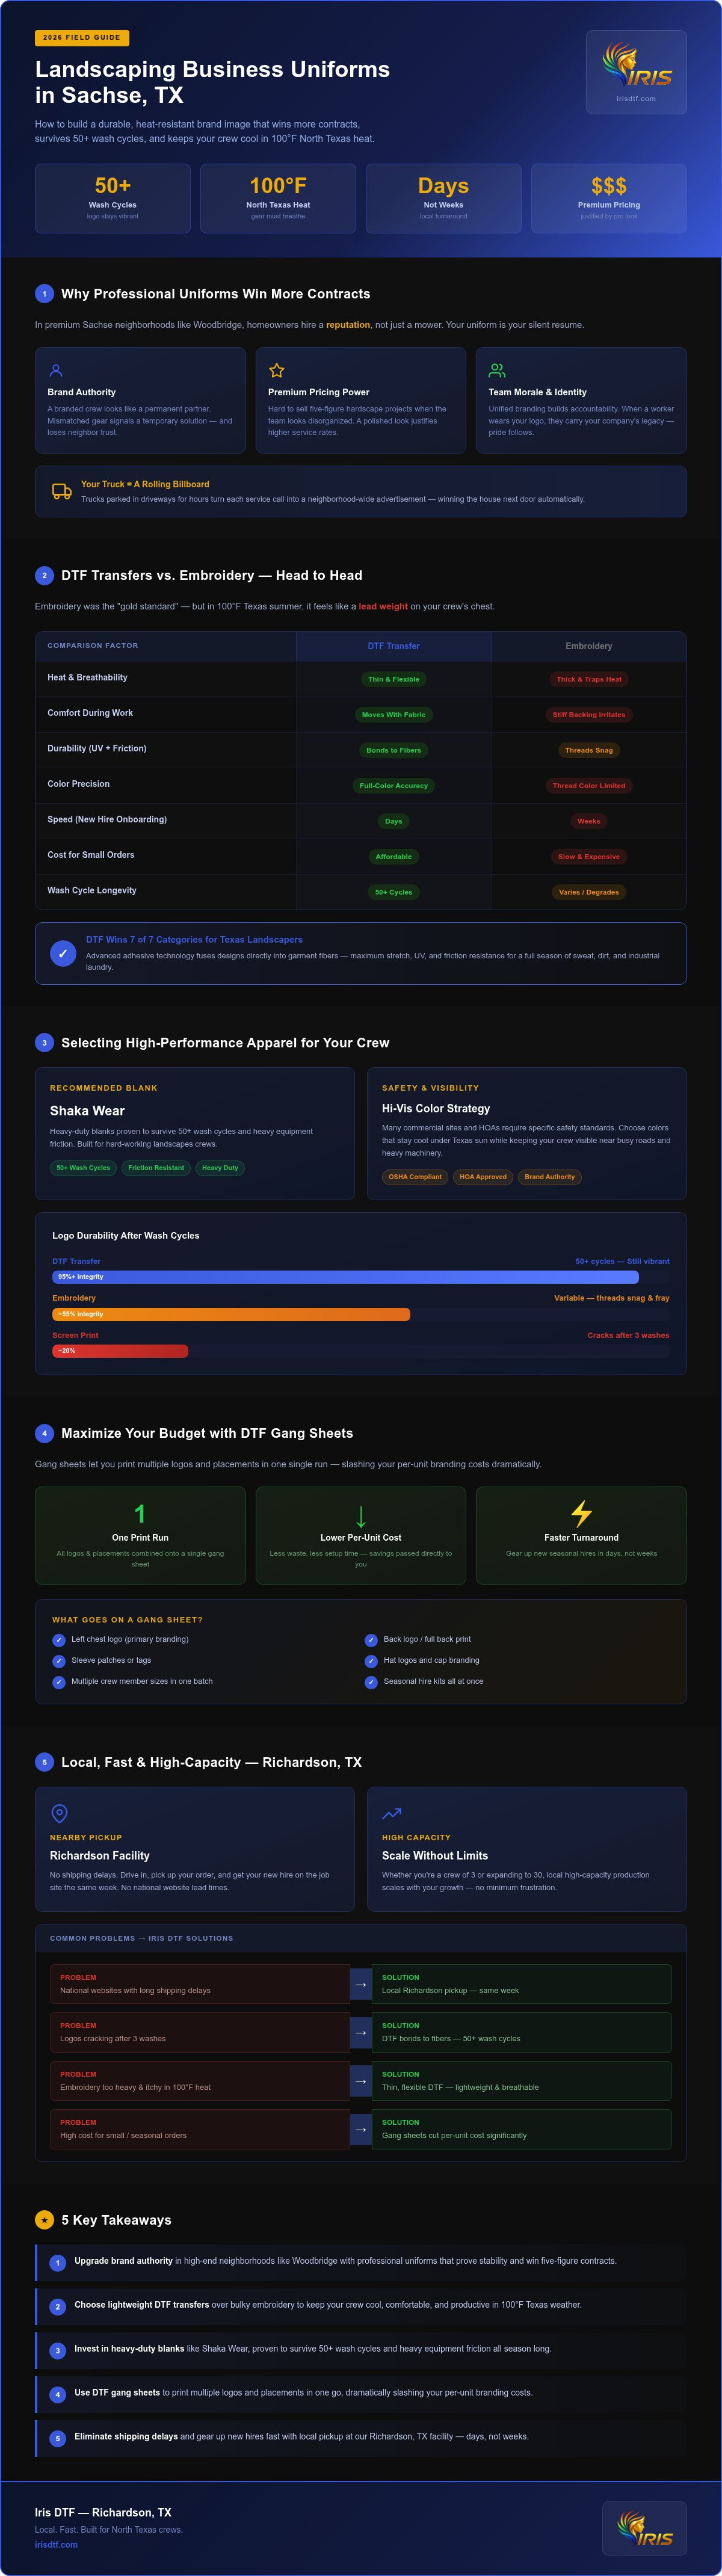
Task: Click the arrow beside National websites problem
Action: [361, 1984]
